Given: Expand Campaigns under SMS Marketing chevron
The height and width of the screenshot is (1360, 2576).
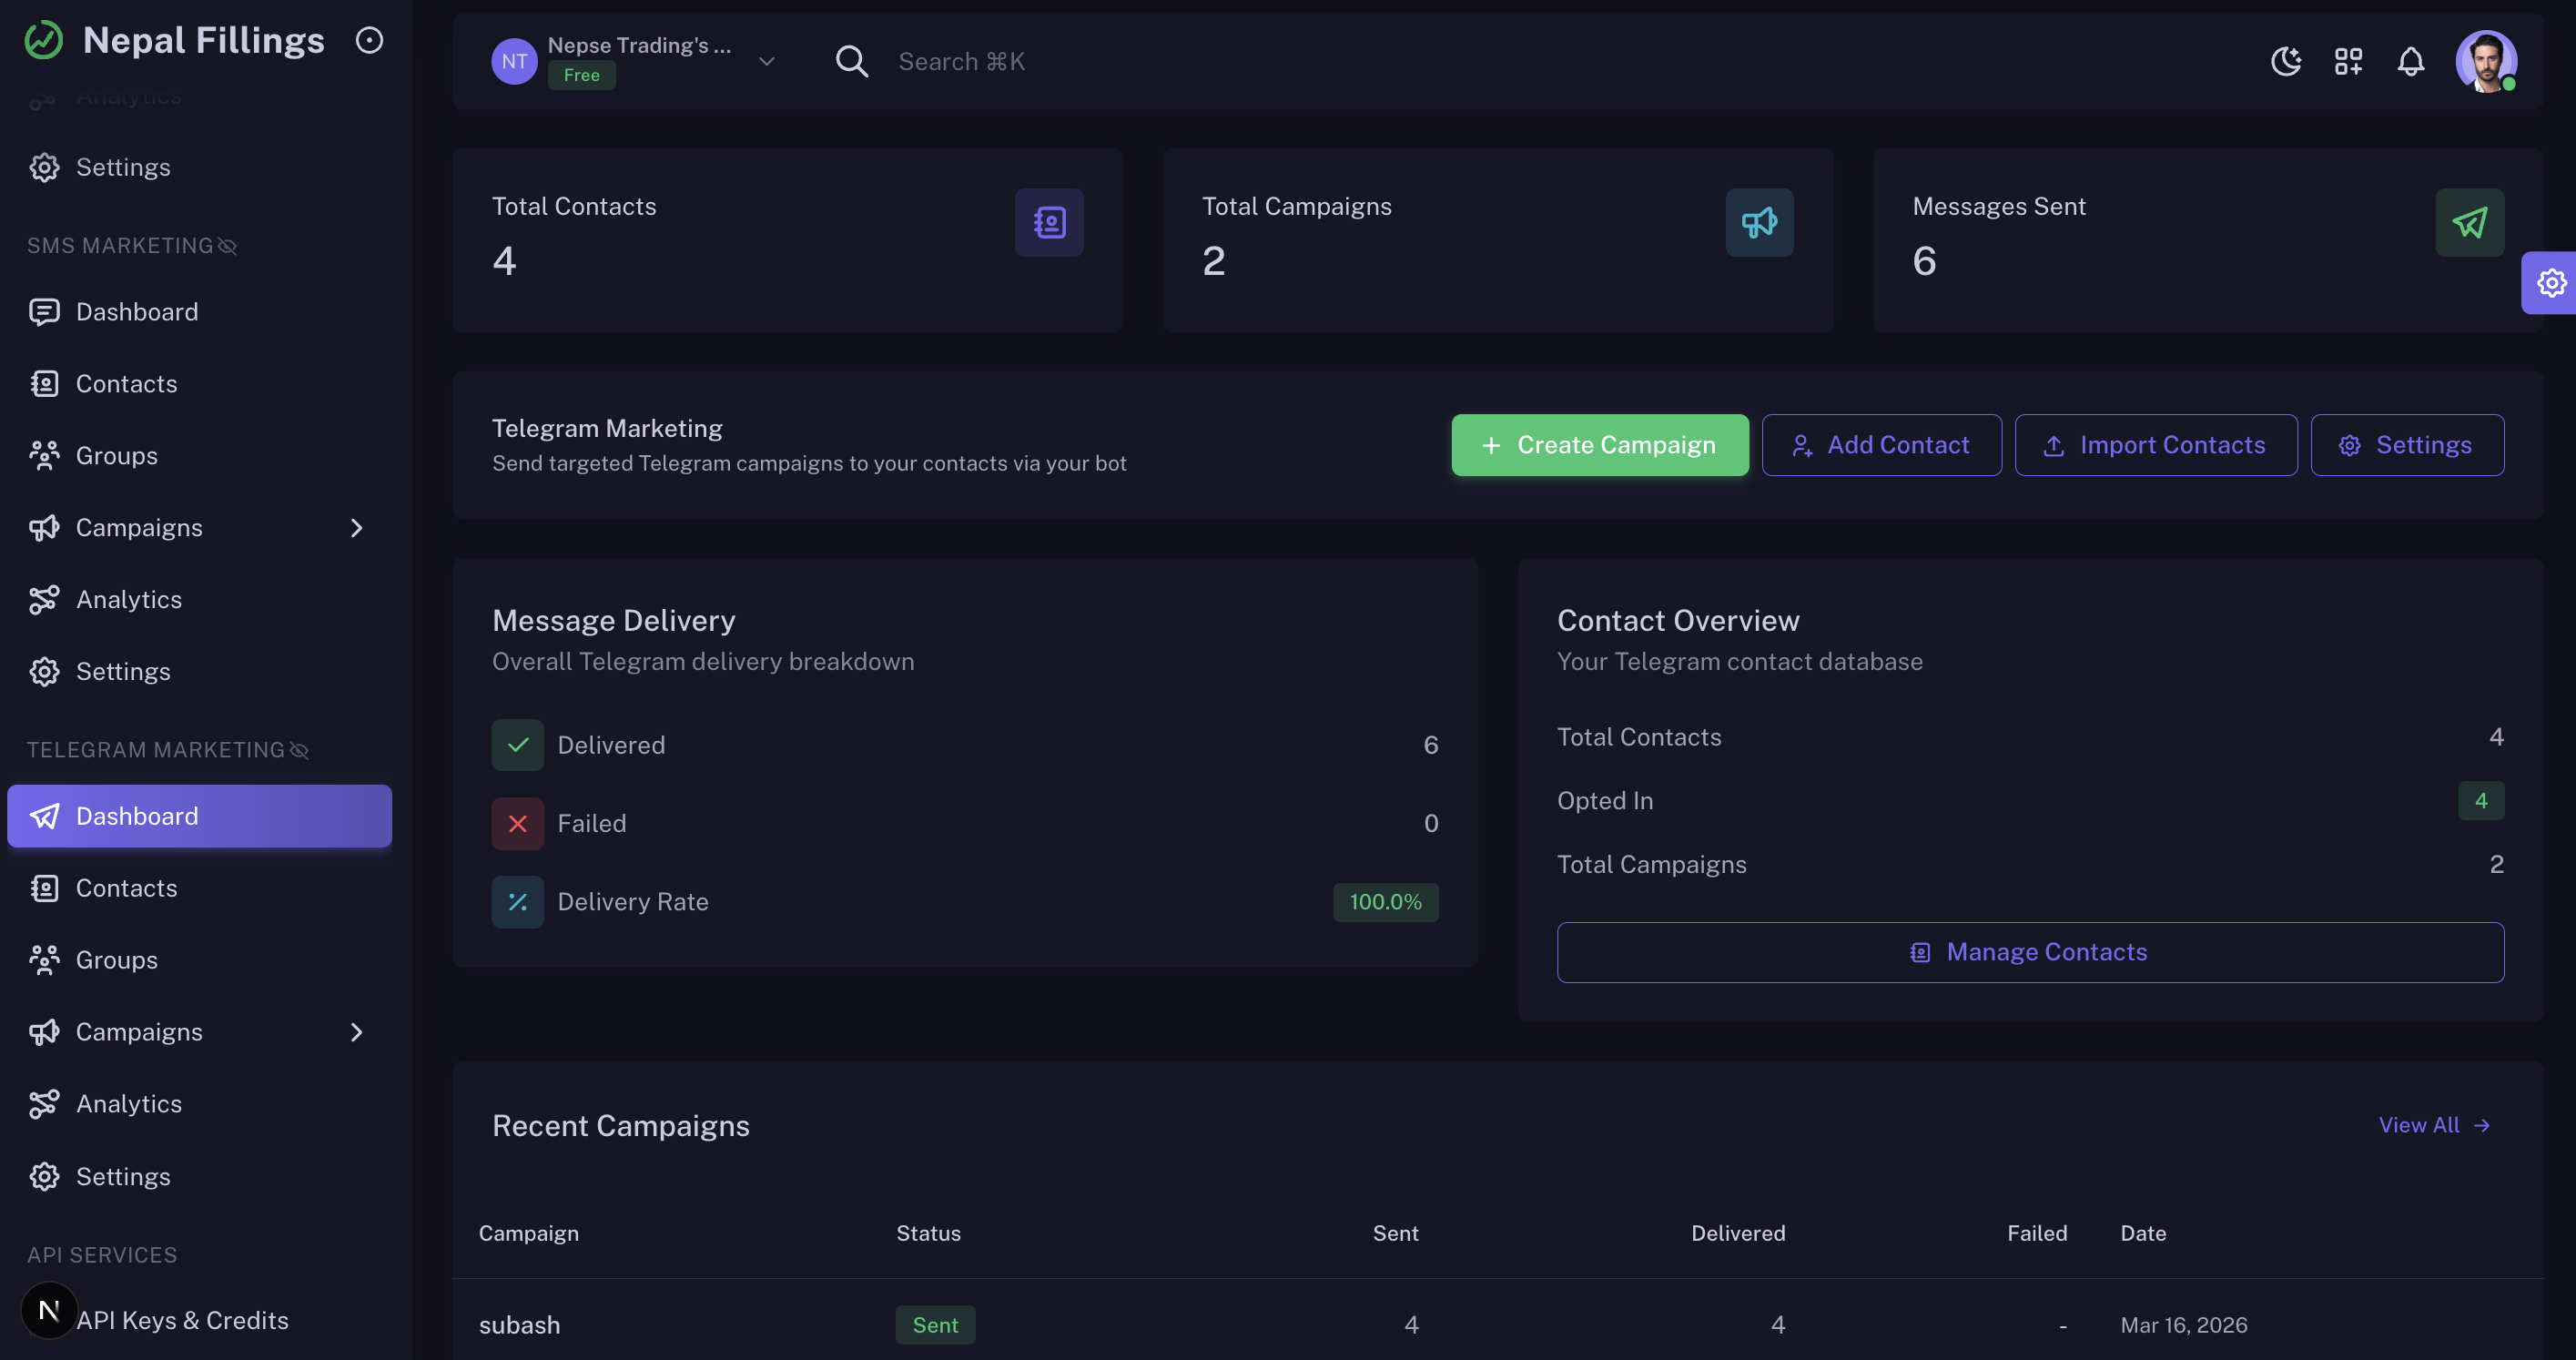Looking at the screenshot, I should tap(357, 528).
